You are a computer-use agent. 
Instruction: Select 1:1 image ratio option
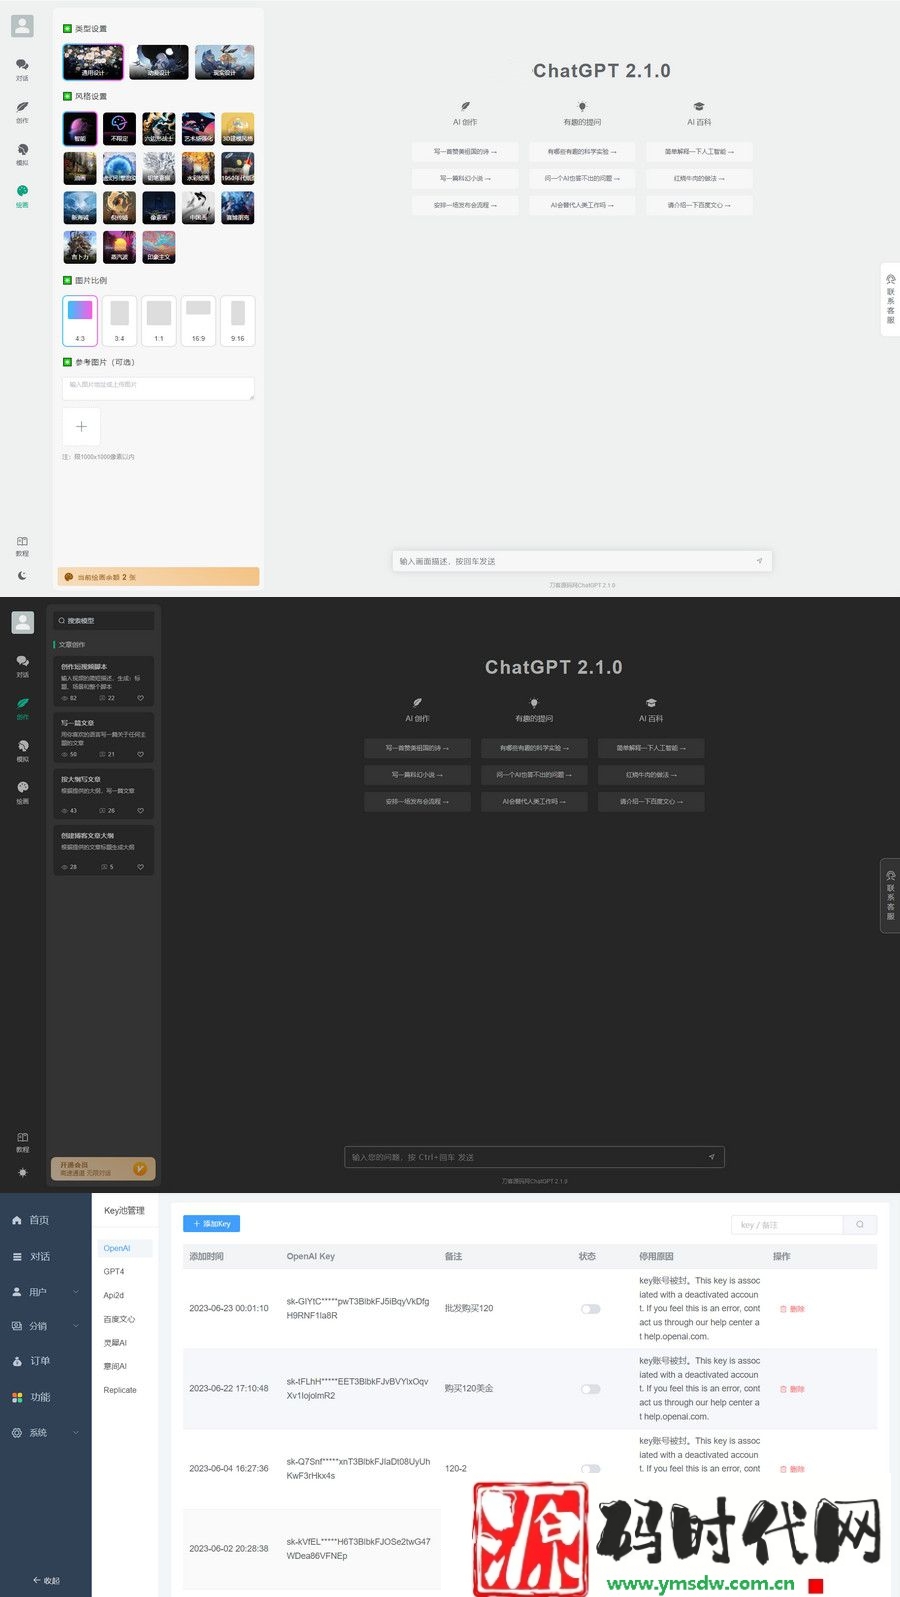(x=159, y=321)
